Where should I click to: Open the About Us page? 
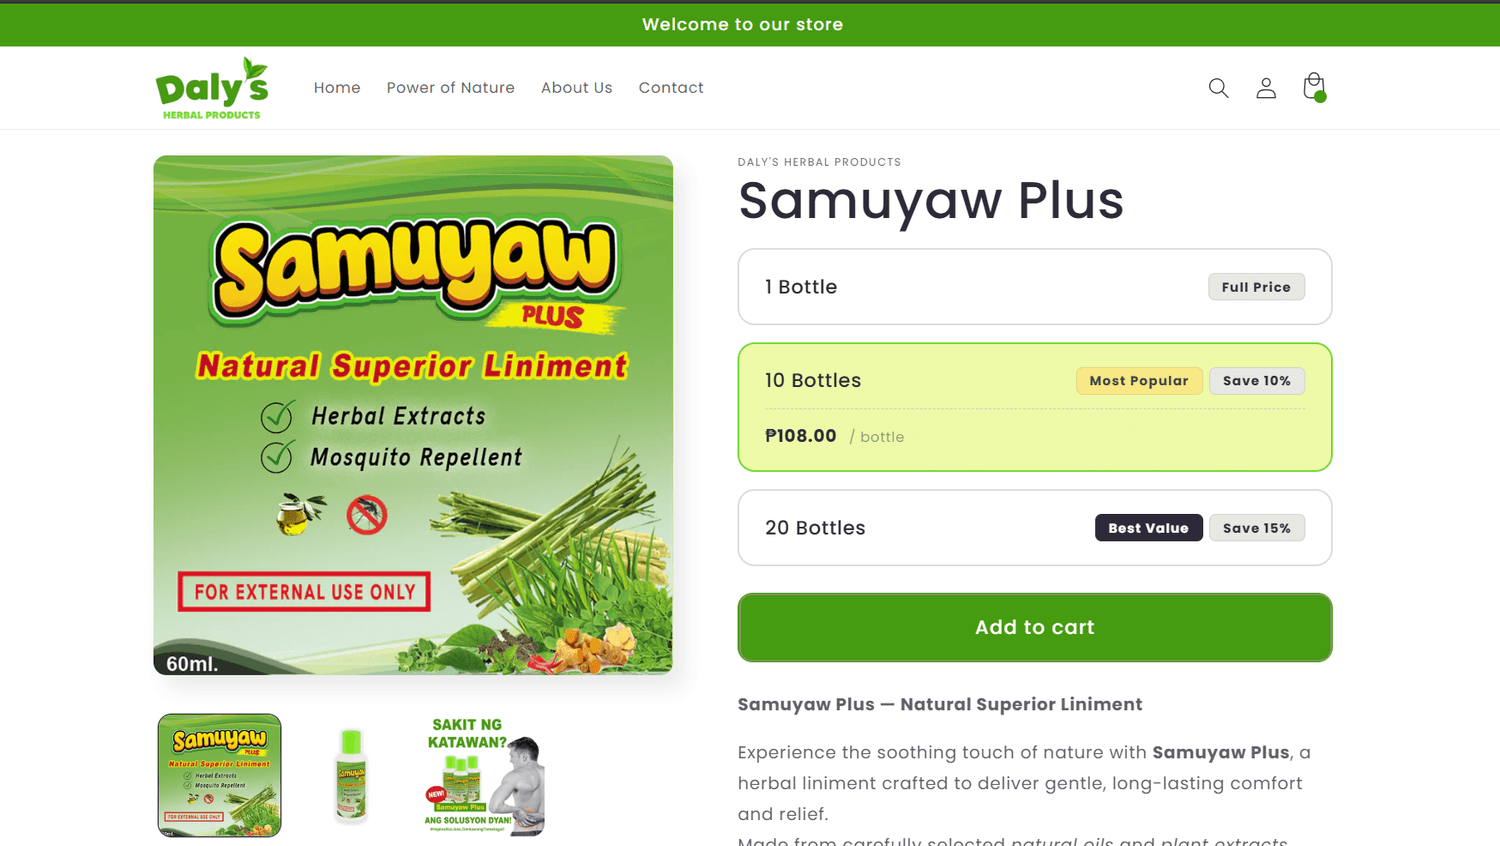pyautogui.click(x=577, y=88)
